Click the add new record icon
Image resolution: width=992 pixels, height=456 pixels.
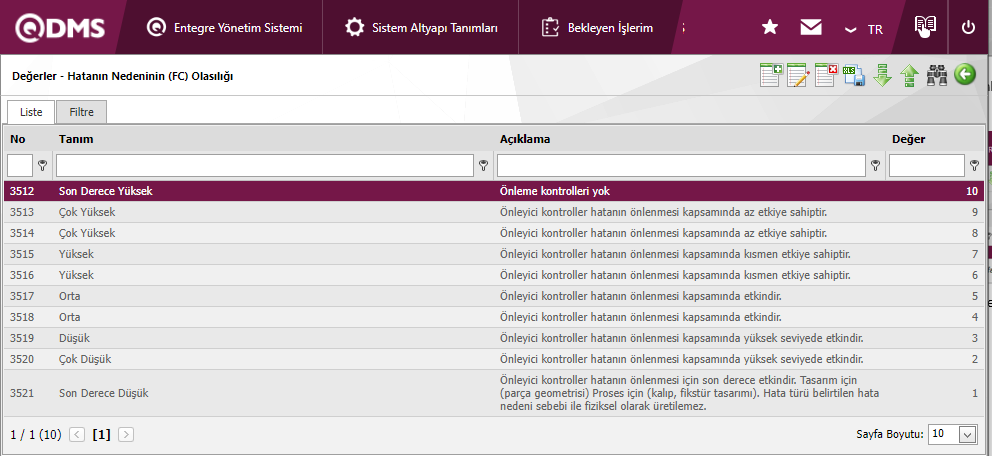coord(771,75)
